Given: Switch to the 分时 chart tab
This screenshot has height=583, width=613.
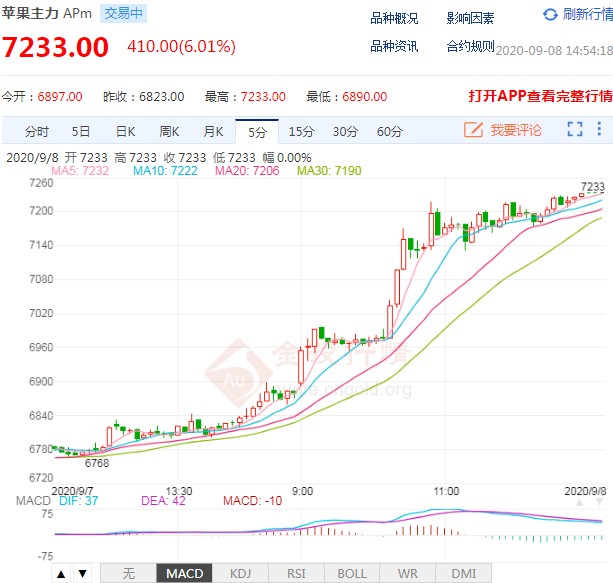Looking at the screenshot, I should 37,132.
